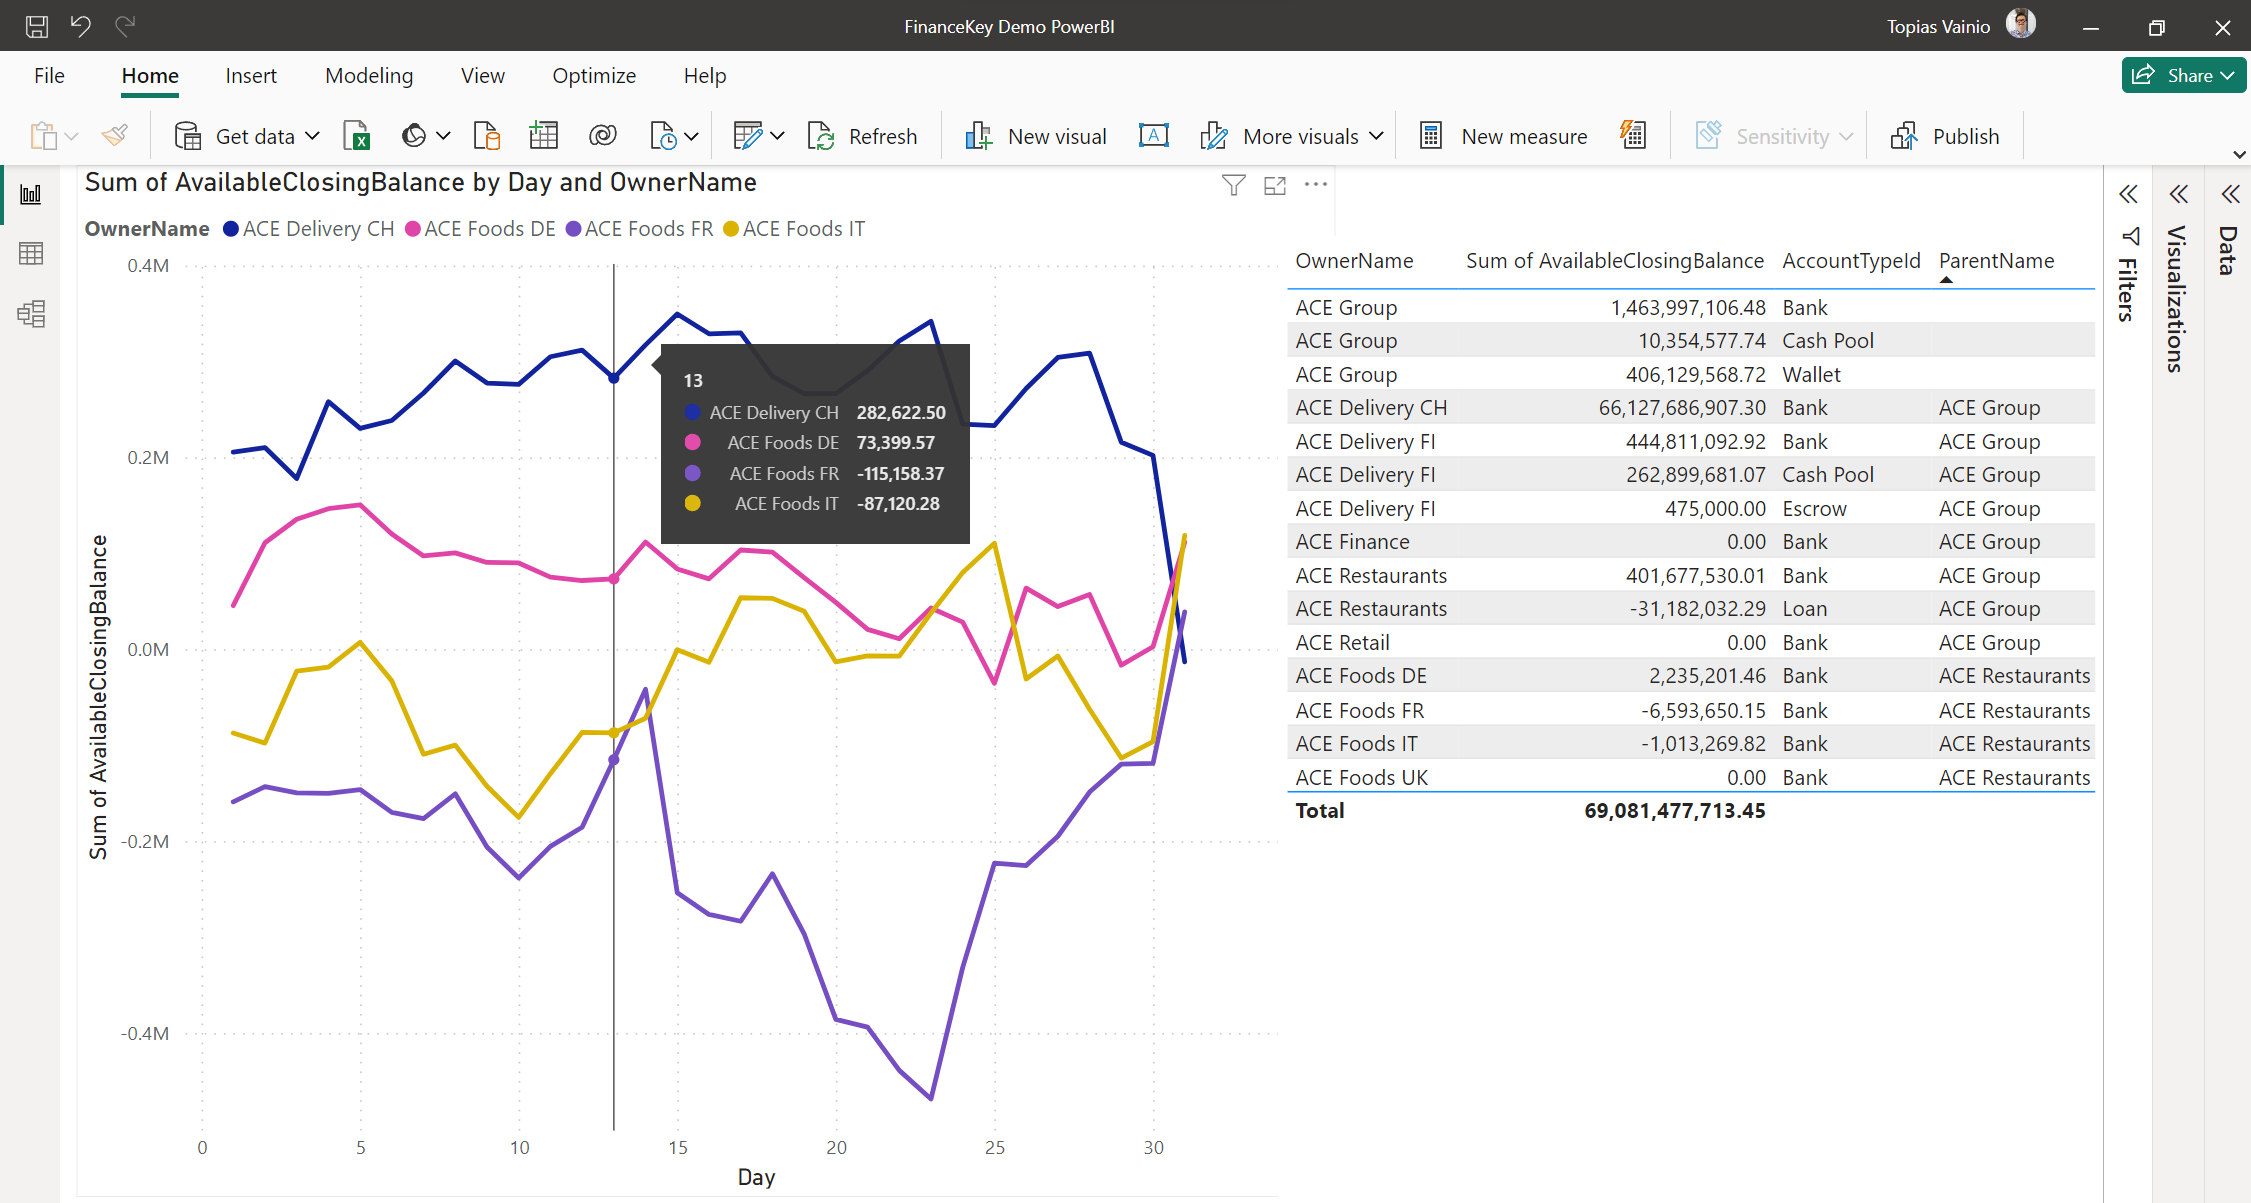Viewport: 2251px width, 1203px height.
Task: Sort by Sum of AvailableClosingBalance header
Action: pos(1615,261)
